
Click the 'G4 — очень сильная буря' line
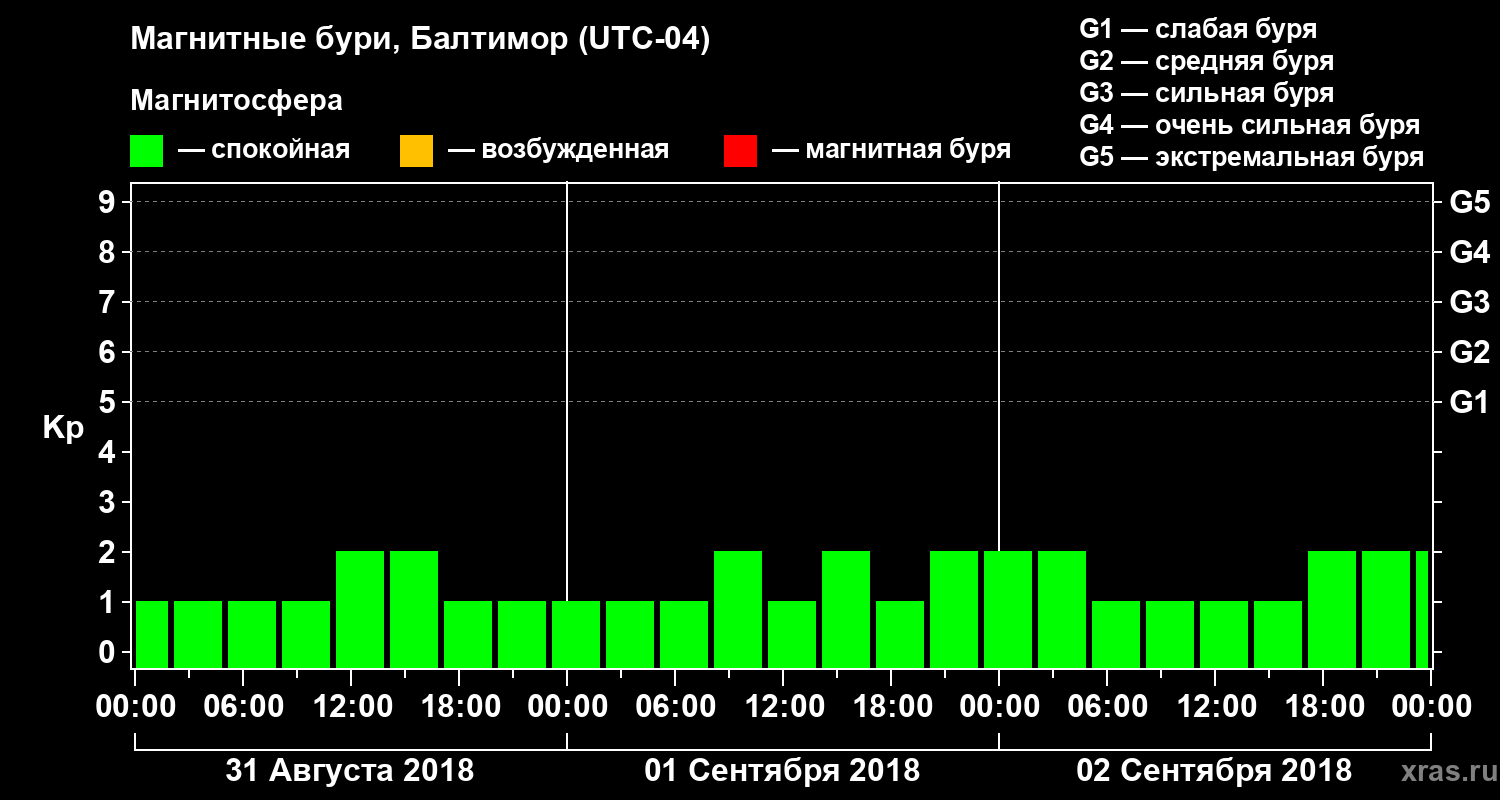pos(1249,125)
